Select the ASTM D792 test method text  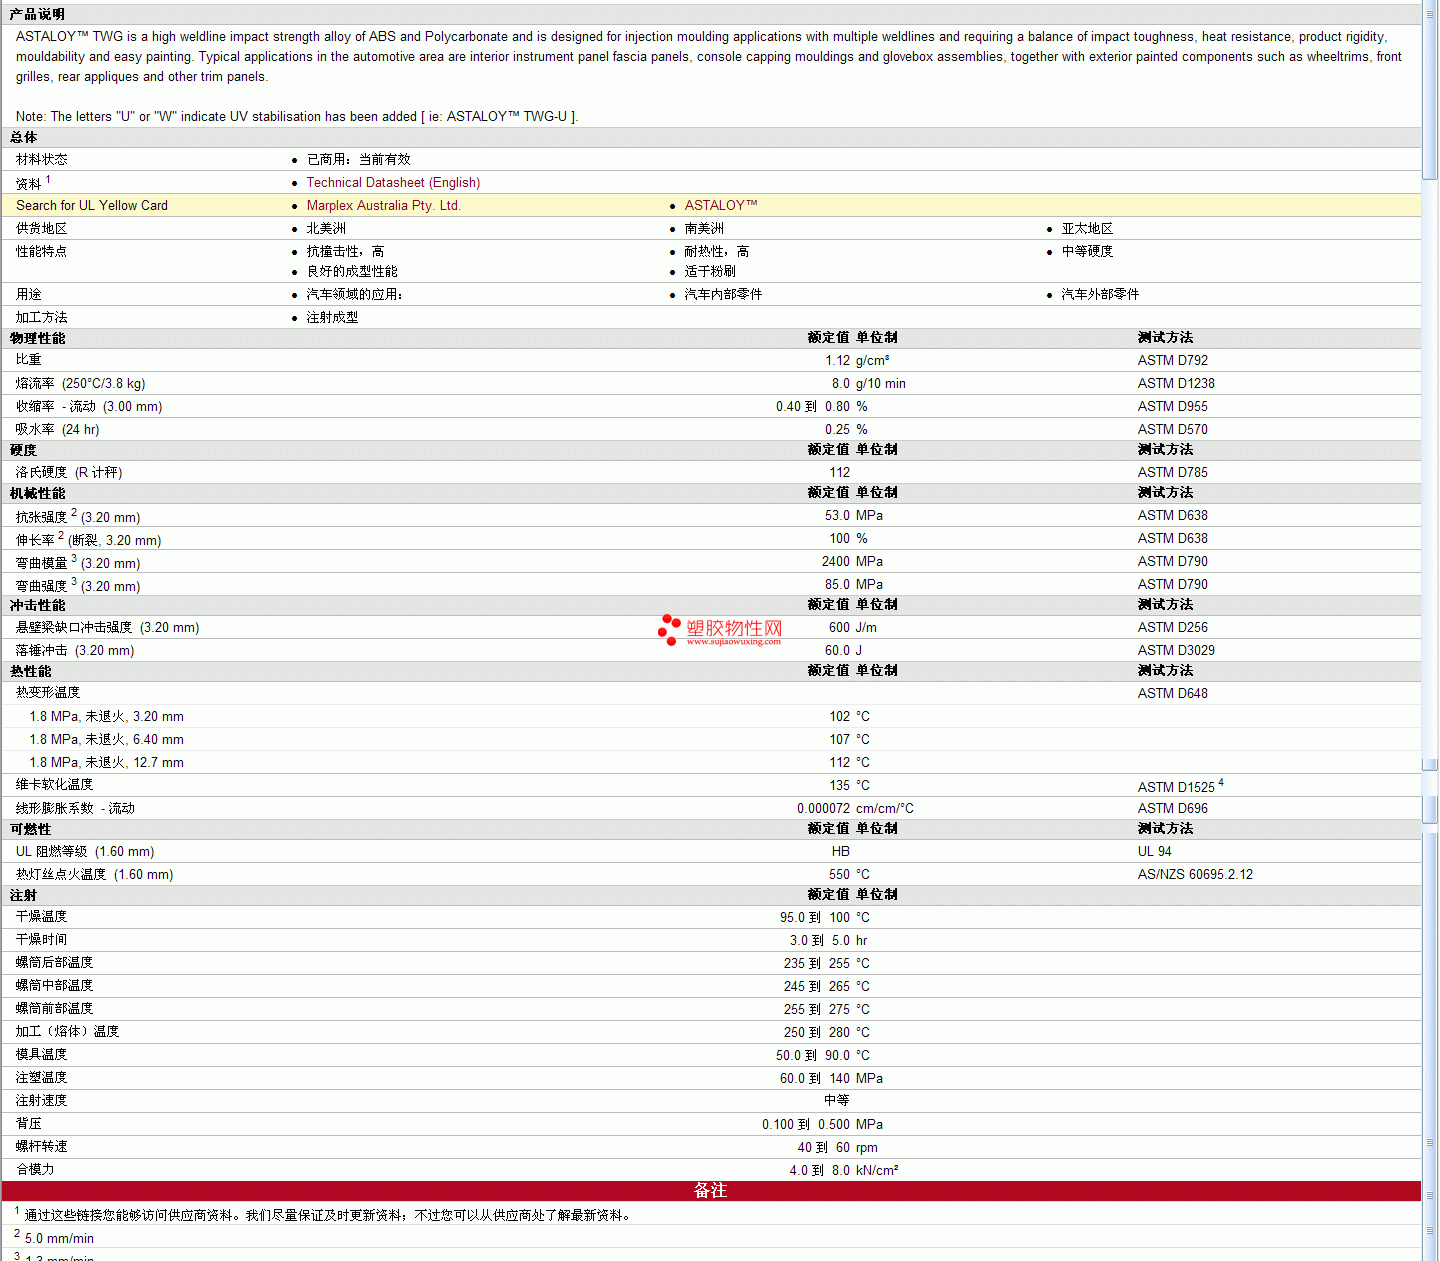click(x=1172, y=361)
